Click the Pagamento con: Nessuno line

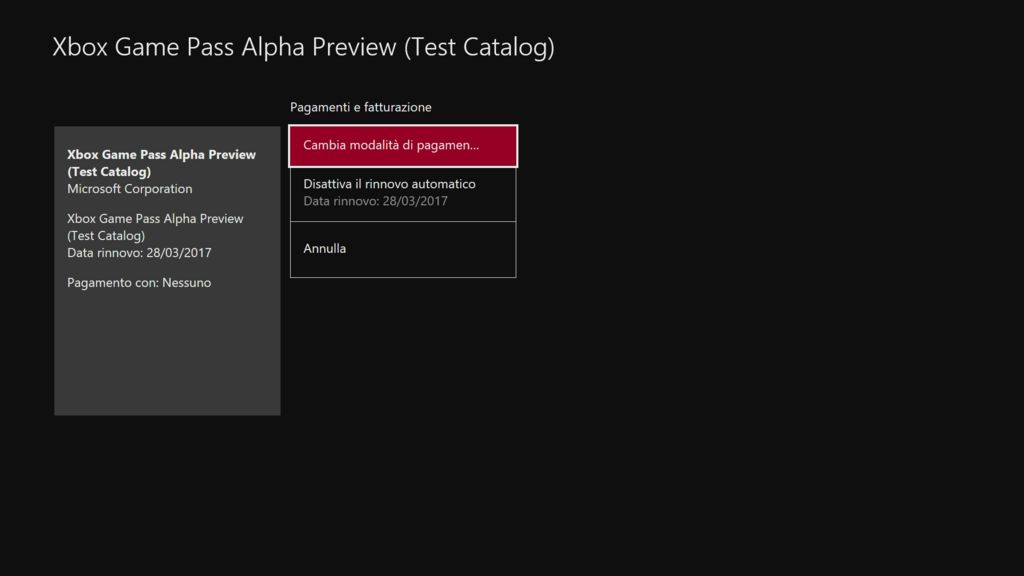139,283
